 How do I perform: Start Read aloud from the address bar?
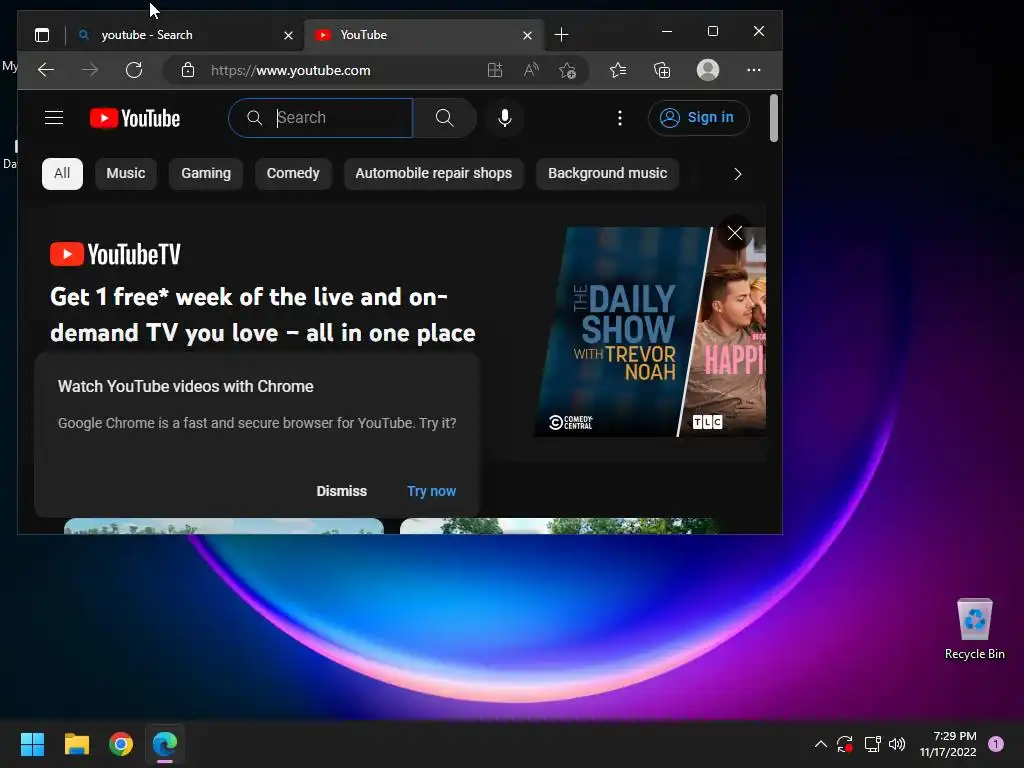point(531,70)
